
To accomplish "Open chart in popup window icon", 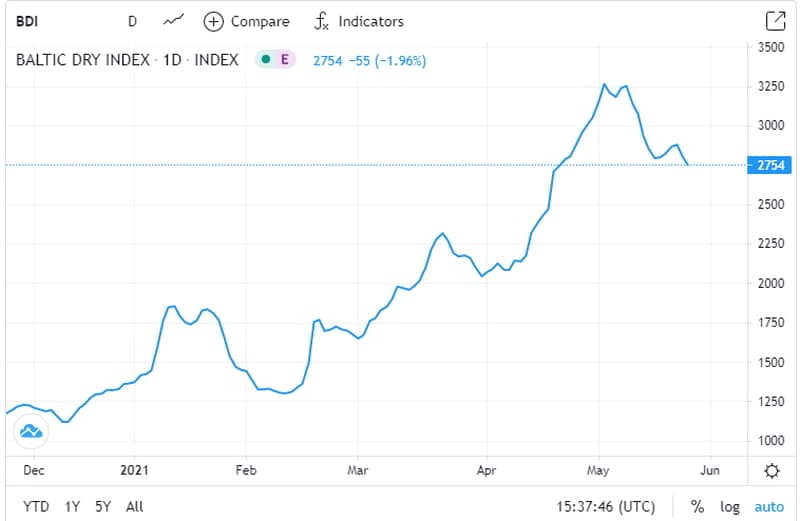I will 776,21.
